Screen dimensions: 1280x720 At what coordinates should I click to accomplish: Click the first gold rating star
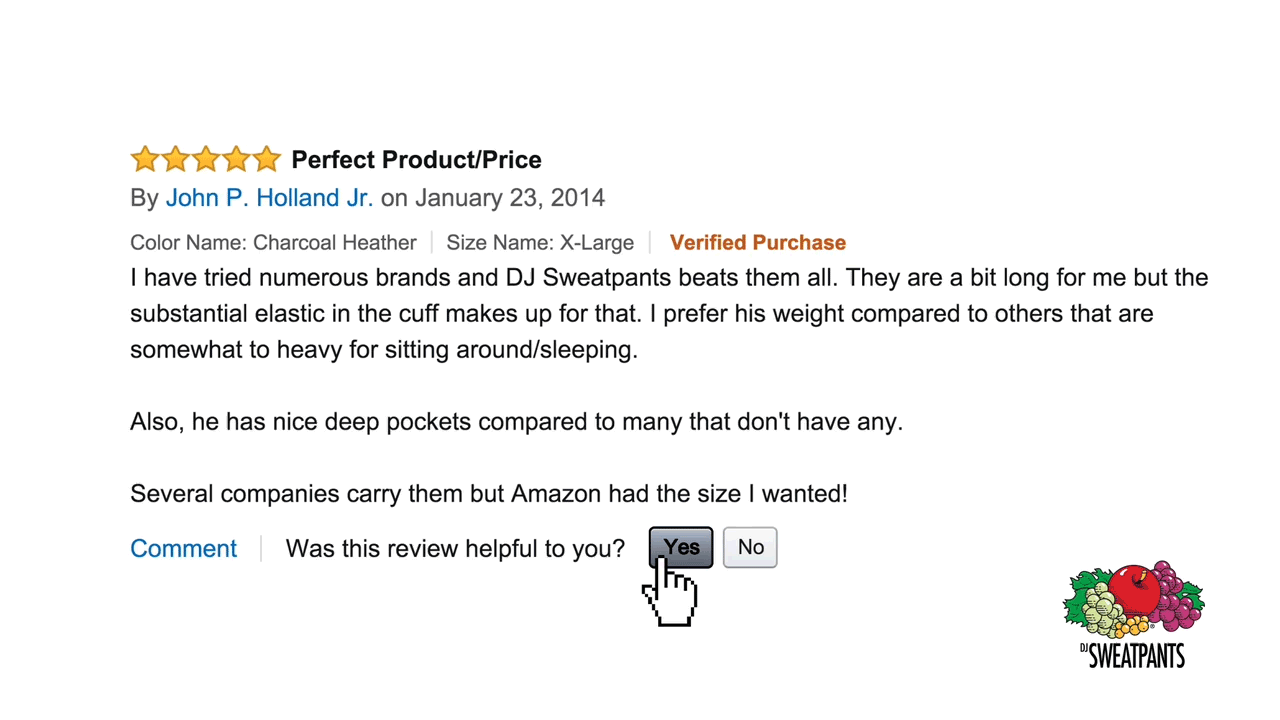[145, 159]
